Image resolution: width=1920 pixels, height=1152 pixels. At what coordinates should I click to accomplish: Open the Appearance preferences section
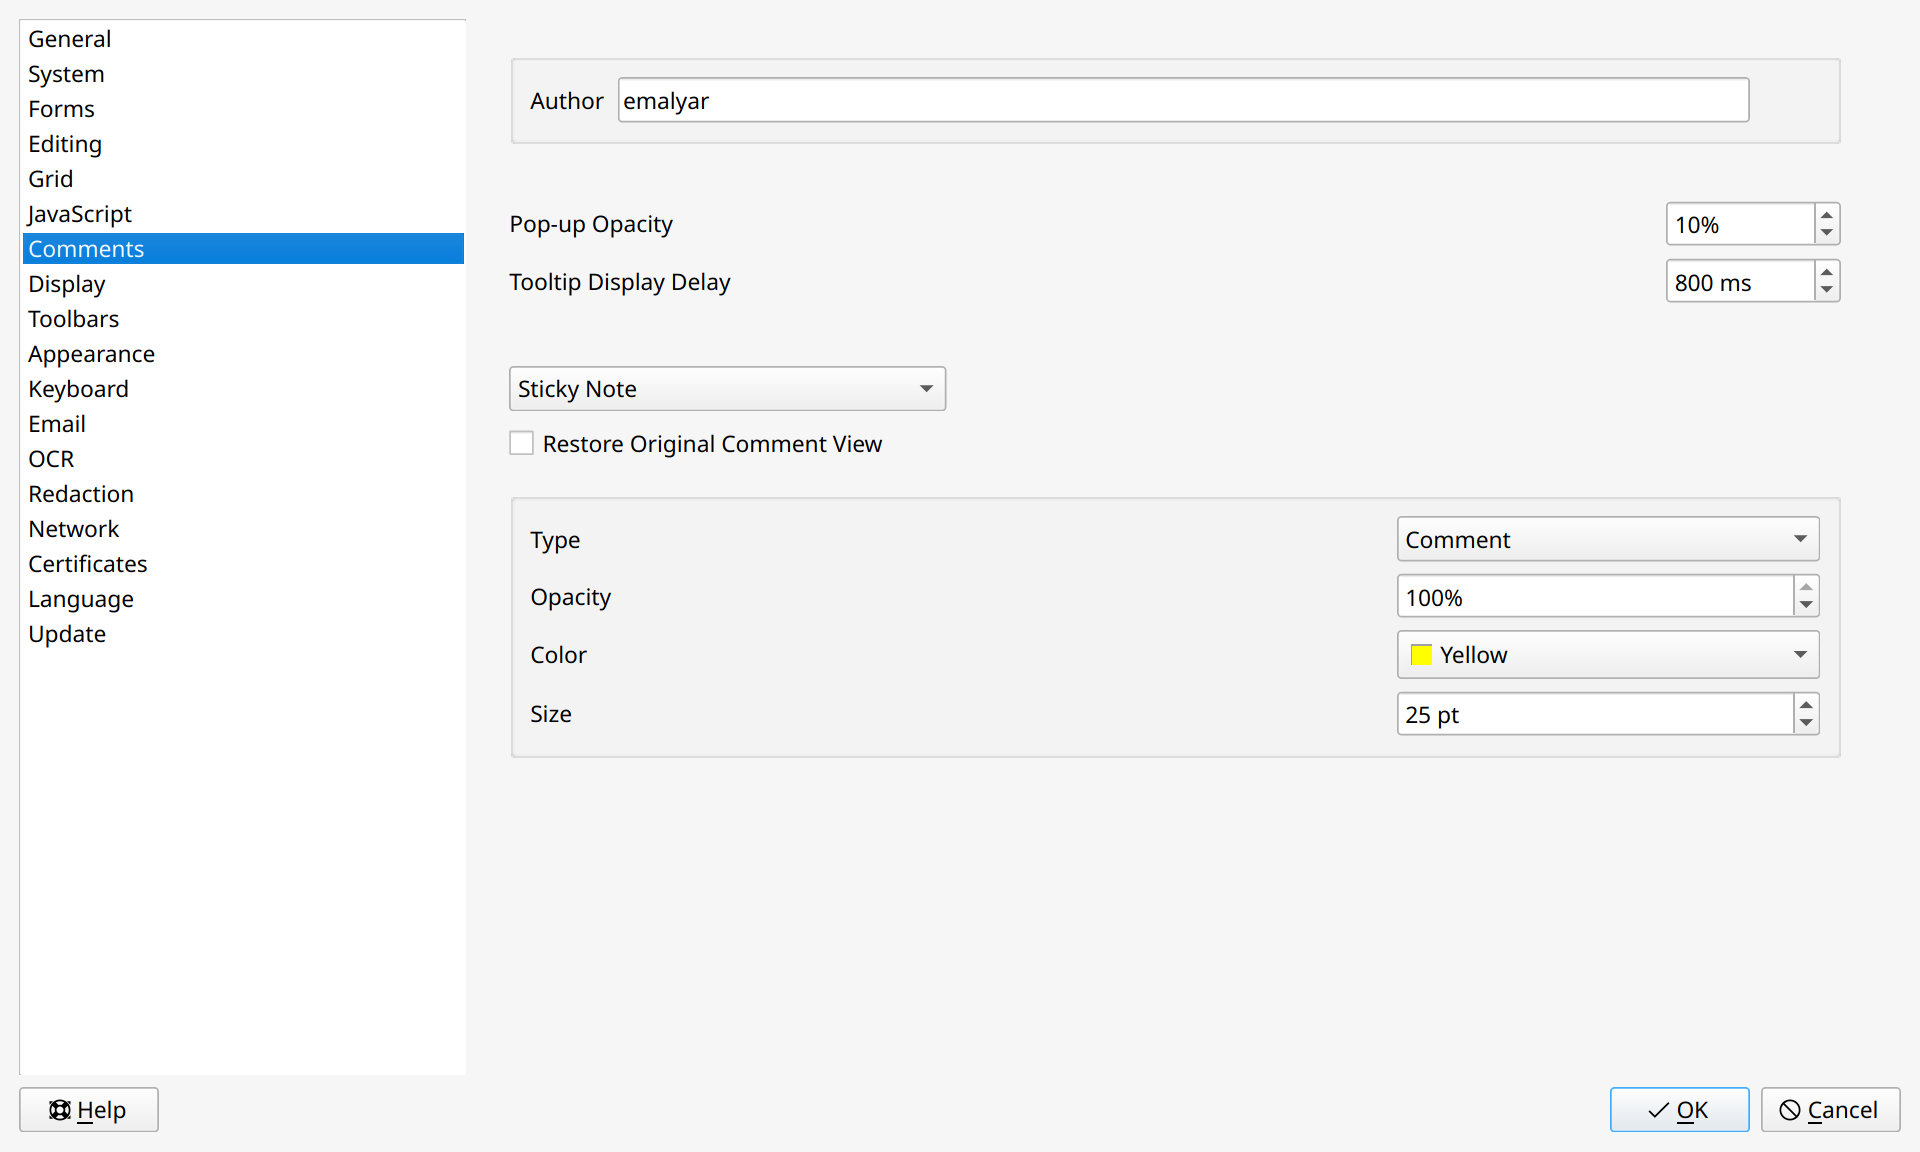91,353
